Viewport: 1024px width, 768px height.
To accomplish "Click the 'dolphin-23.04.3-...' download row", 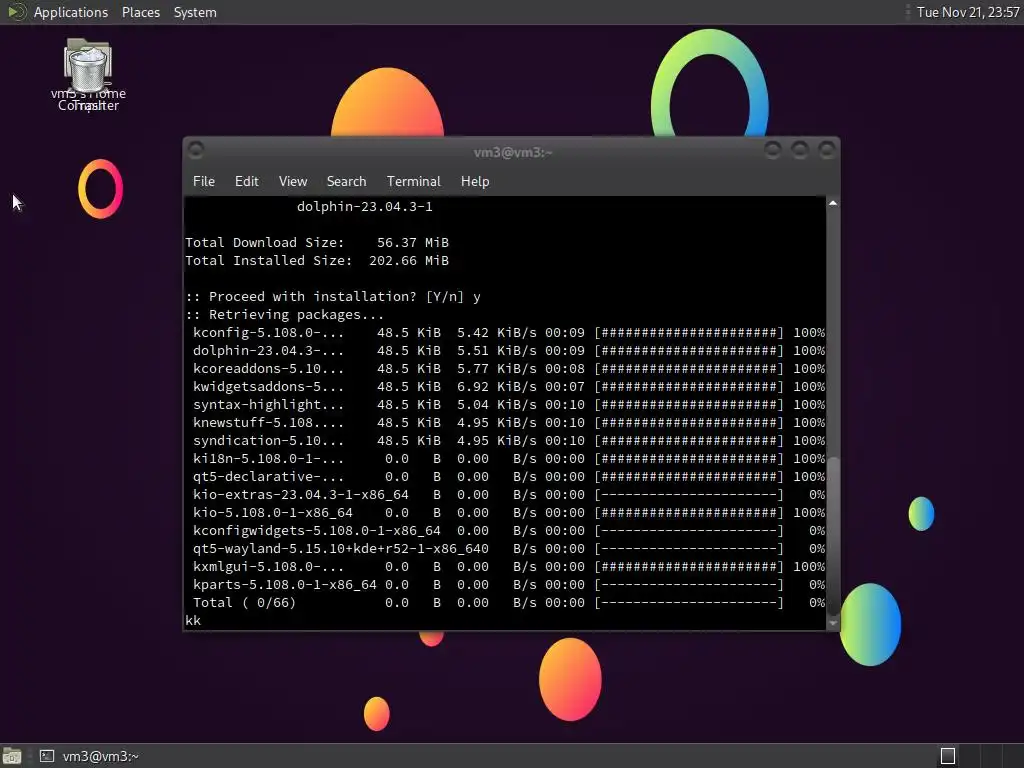I will click(x=509, y=351).
